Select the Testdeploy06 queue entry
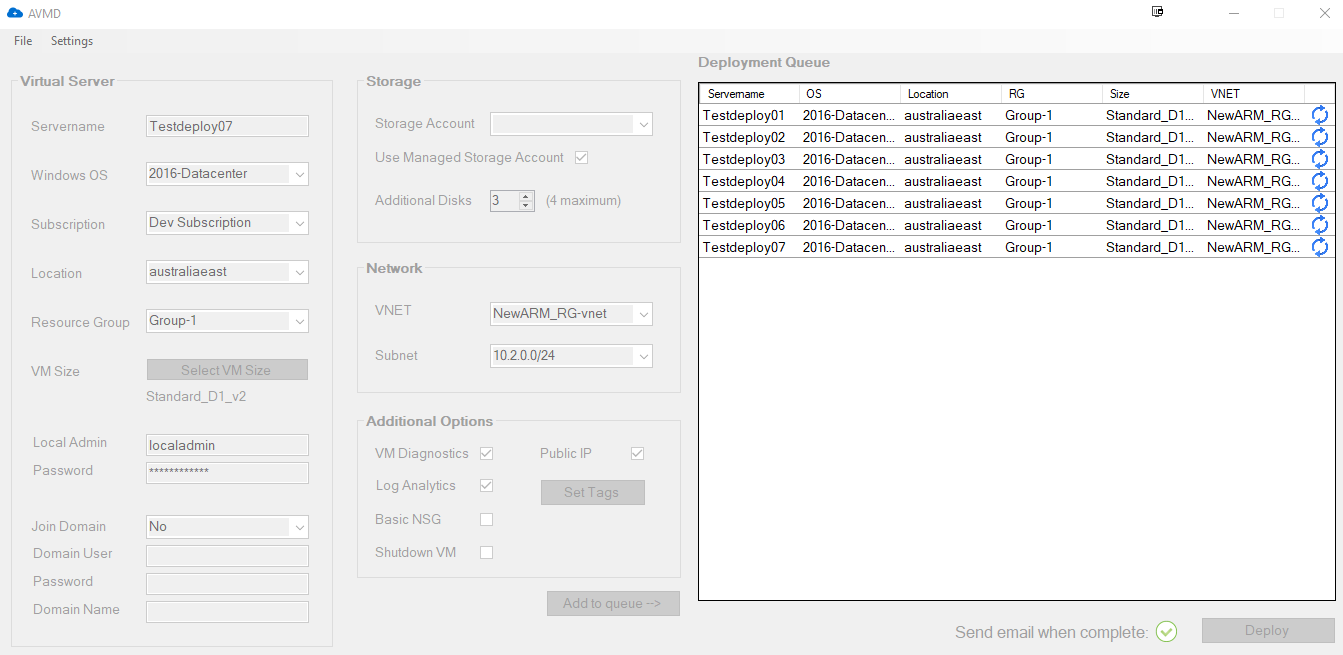The image size is (1343, 655). (x=1017, y=225)
